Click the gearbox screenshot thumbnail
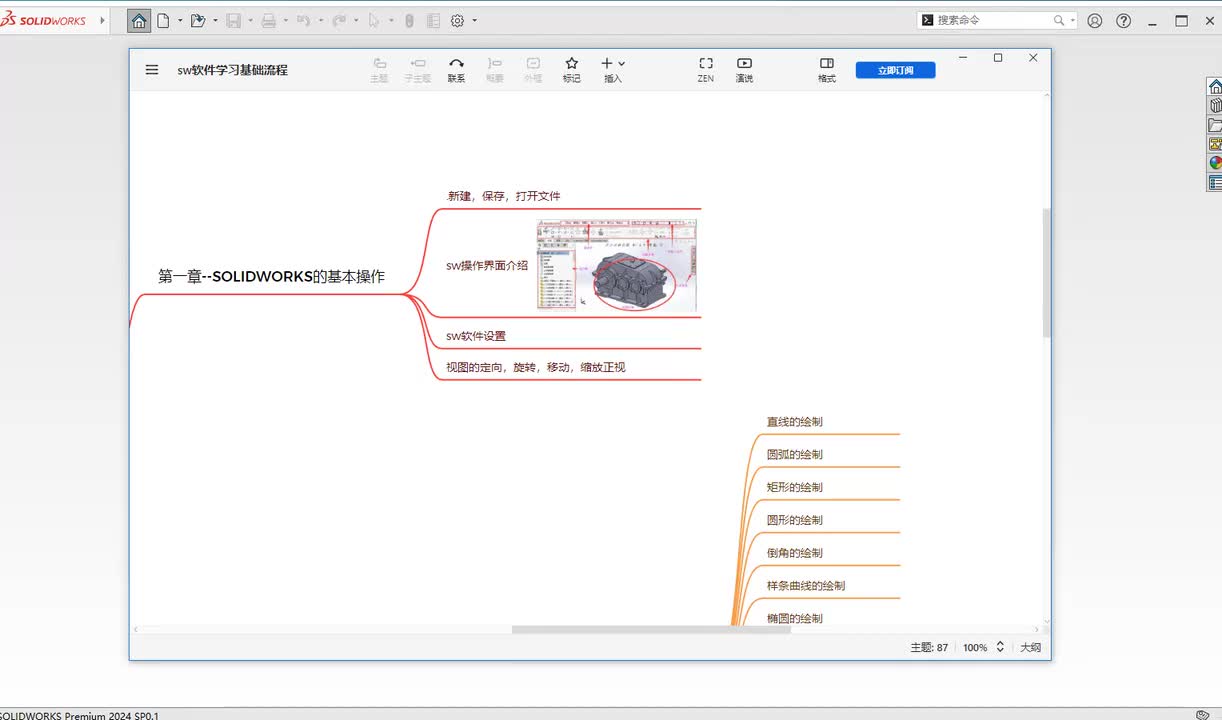 [x=617, y=265]
